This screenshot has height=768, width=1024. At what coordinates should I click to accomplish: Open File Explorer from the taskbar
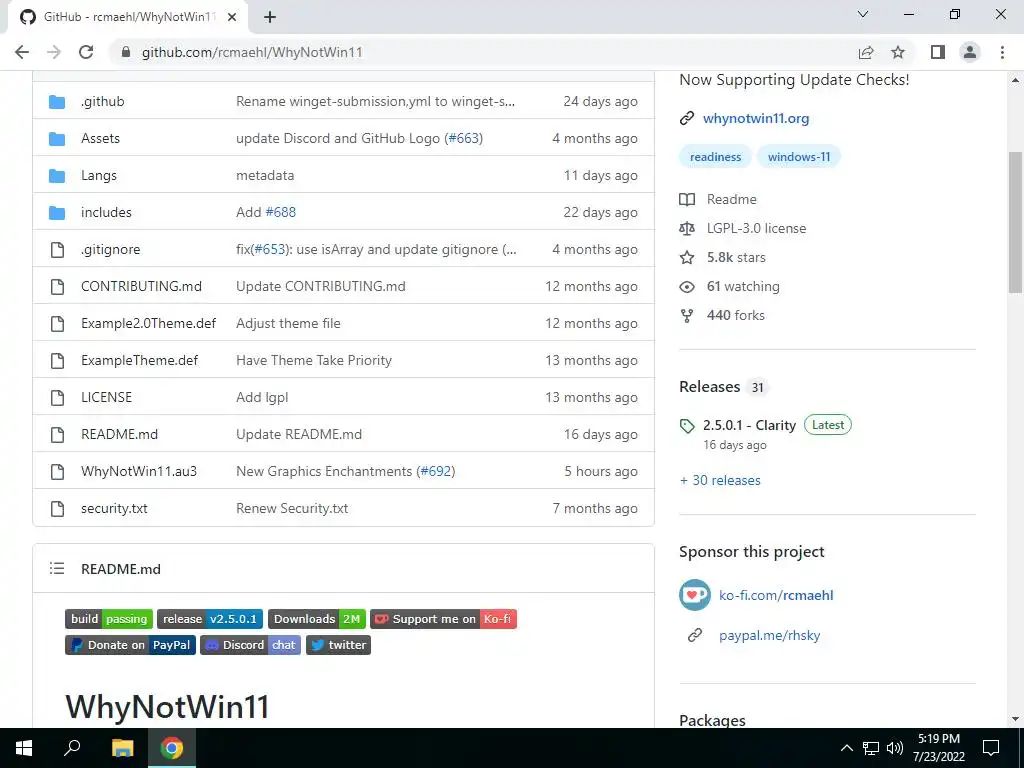122,748
